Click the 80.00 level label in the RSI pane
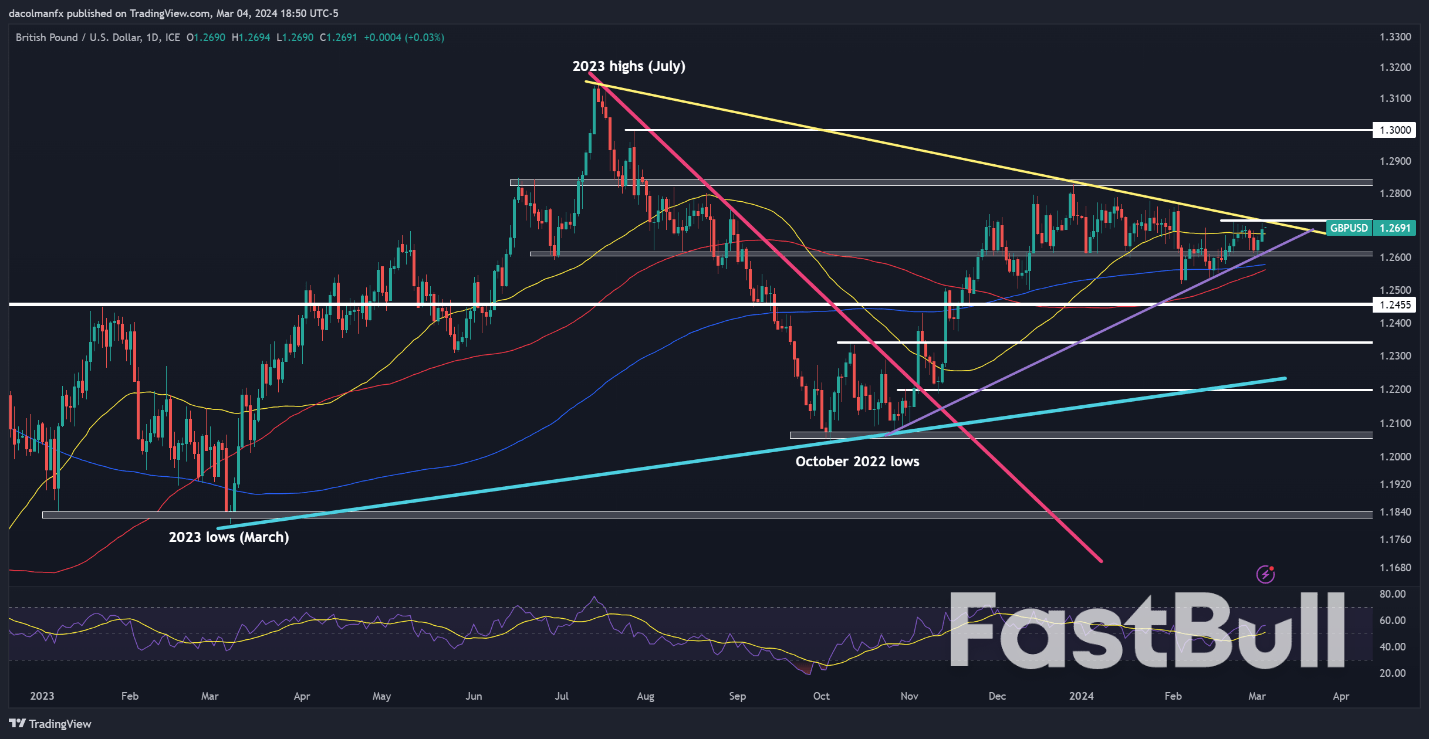This screenshot has width=1429, height=739. click(1394, 594)
